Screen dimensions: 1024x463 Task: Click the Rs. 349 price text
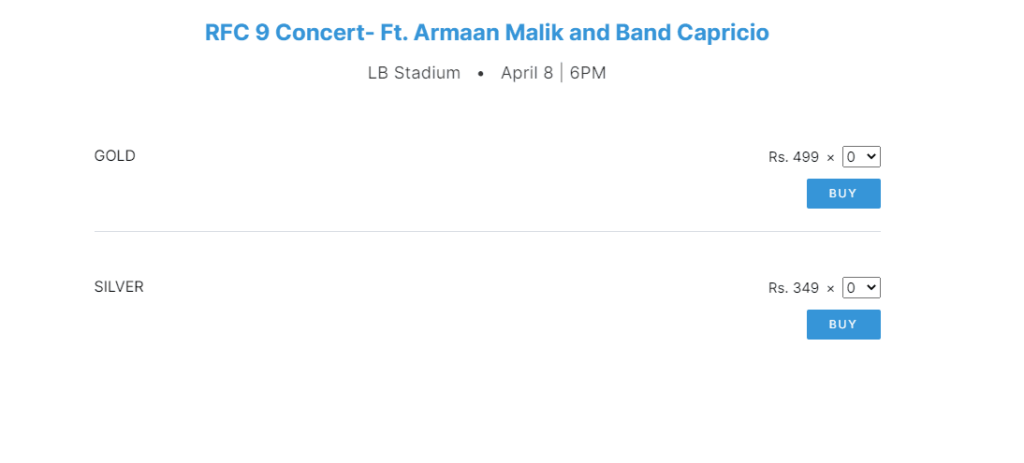point(793,288)
